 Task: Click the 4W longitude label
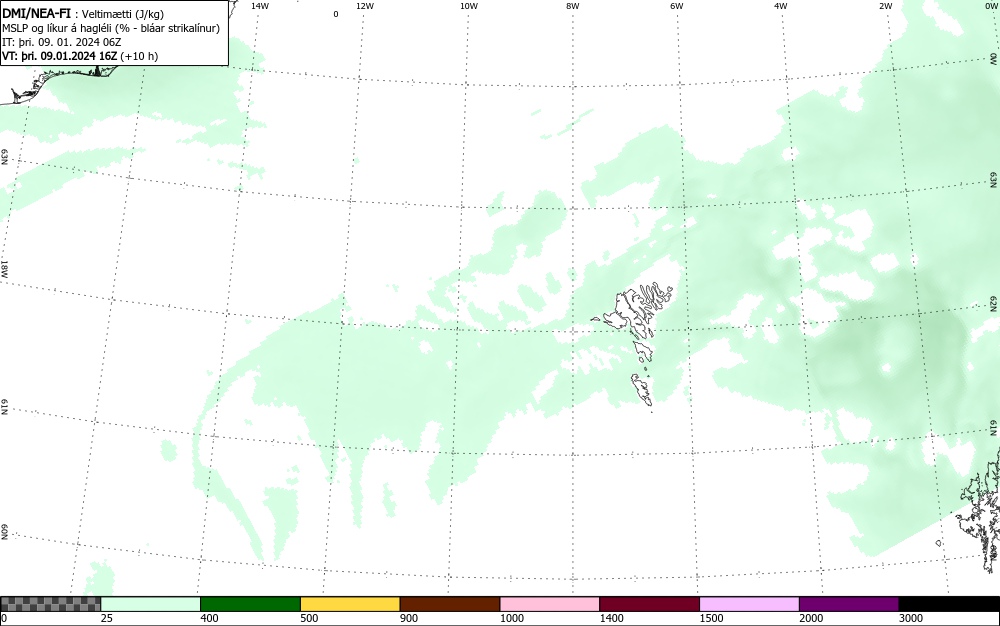point(781,6)
